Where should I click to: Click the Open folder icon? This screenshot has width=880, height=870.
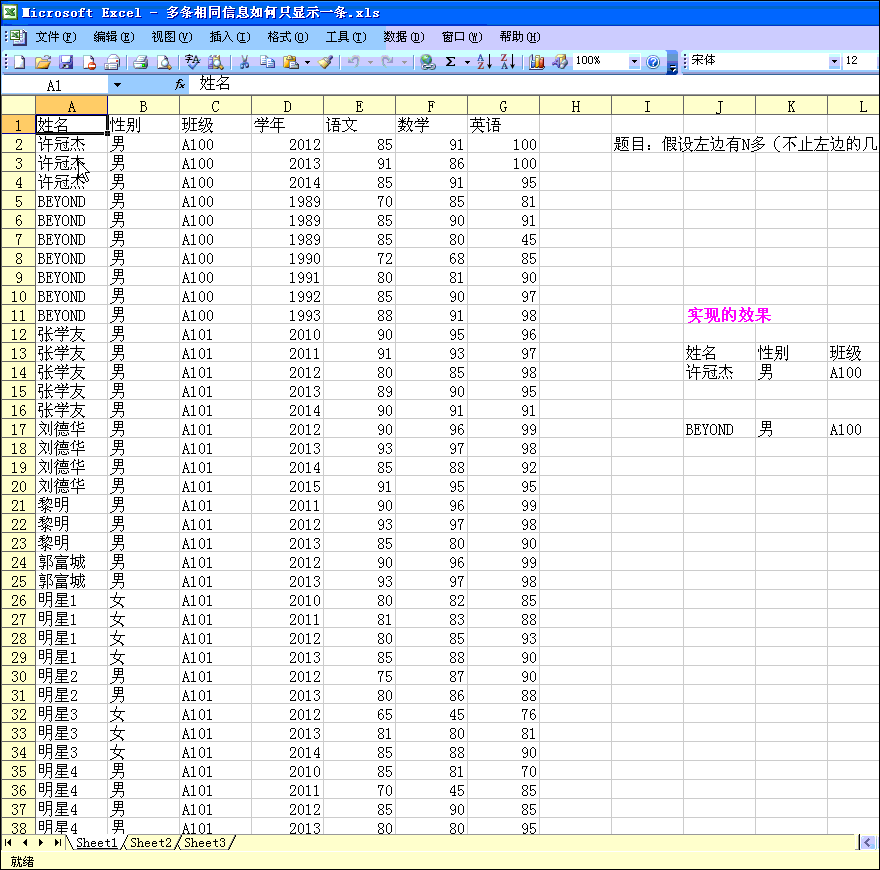click(x=42, y=62)
